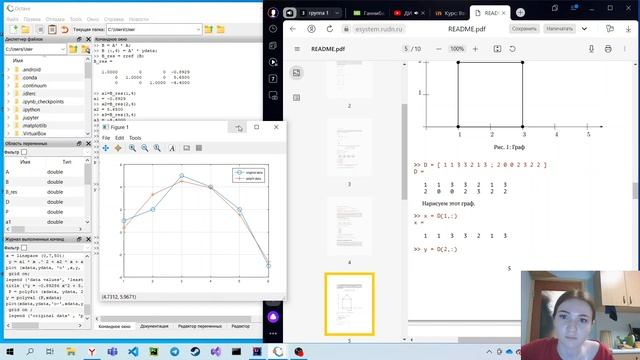The image size is (640, 360).
Task: Expand the .continuum folder in file browser
Action: point(8,86)
